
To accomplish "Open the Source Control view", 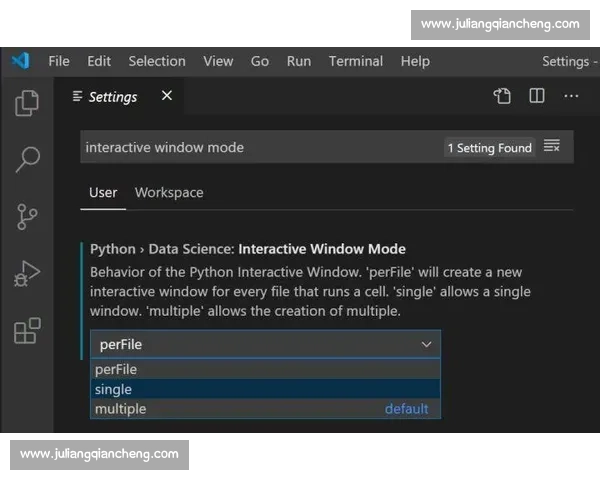I will point(27,217).
